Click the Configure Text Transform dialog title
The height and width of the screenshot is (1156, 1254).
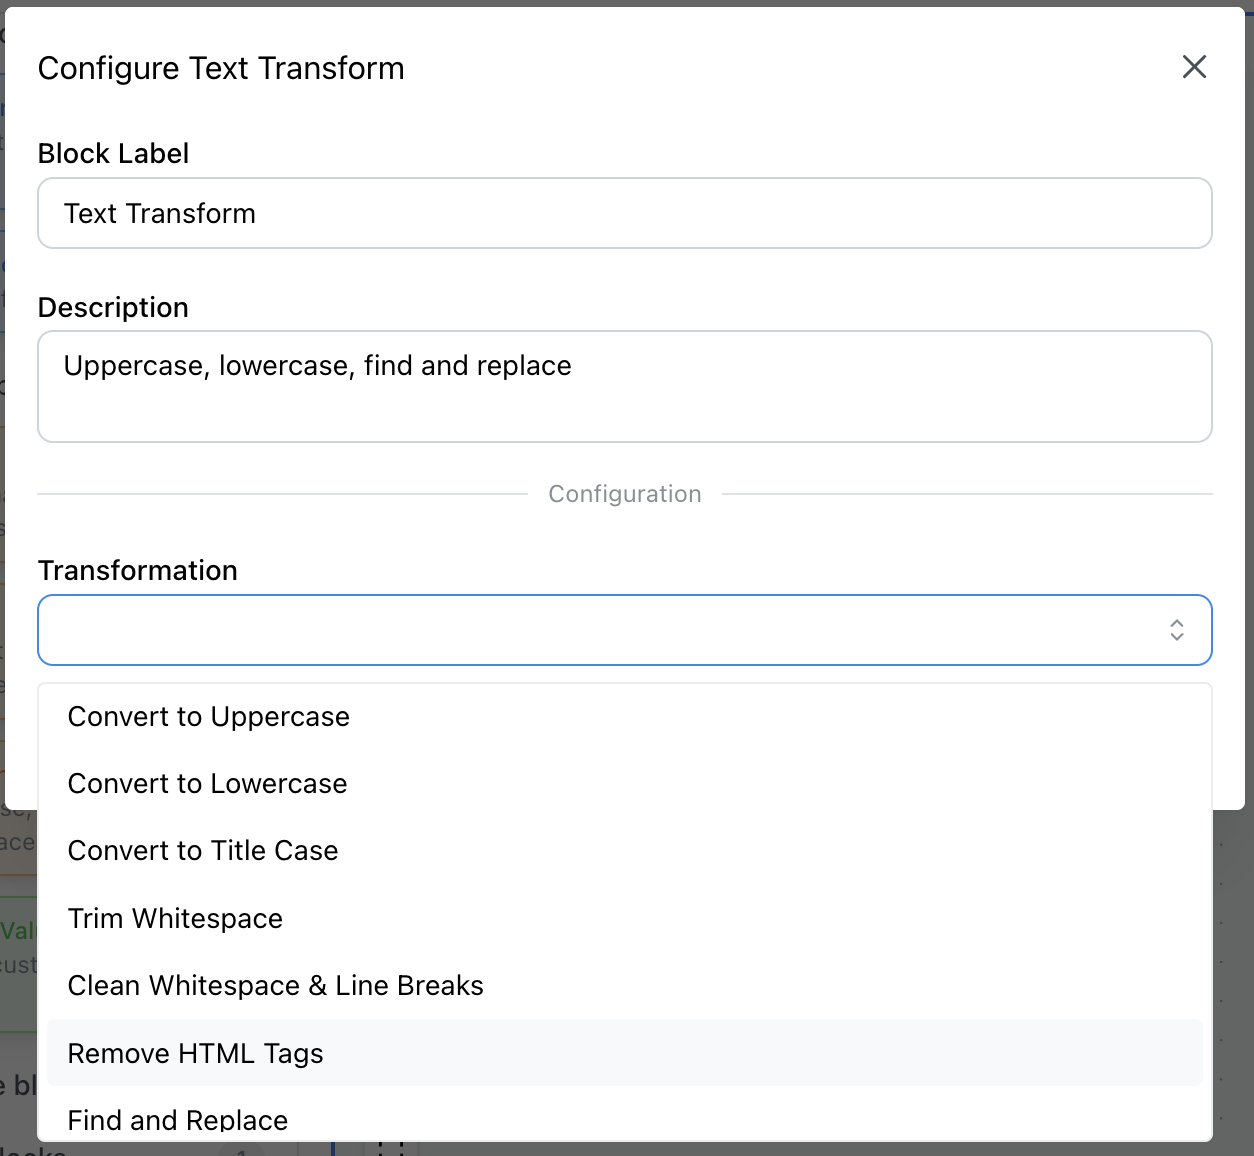[x=221, y=68]
